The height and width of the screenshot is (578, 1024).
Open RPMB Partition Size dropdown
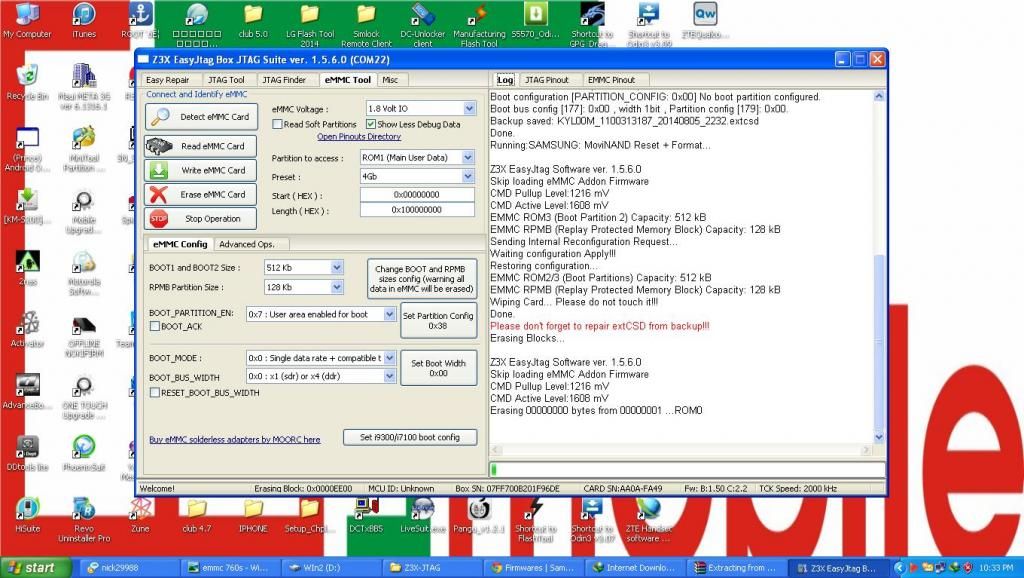336,287
